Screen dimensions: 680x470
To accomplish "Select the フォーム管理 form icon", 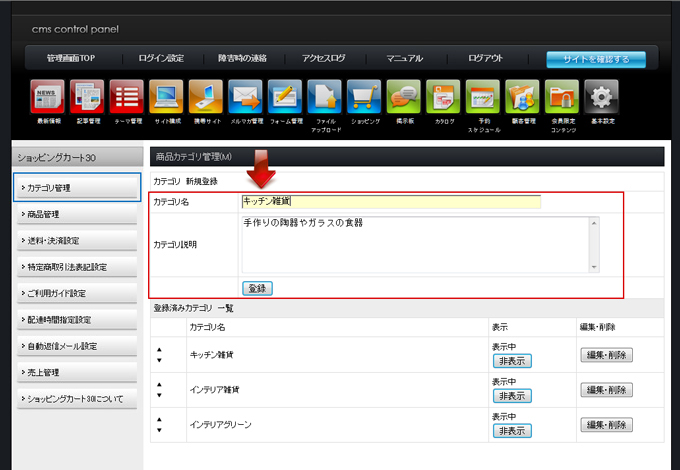I will tap(285, 98).
